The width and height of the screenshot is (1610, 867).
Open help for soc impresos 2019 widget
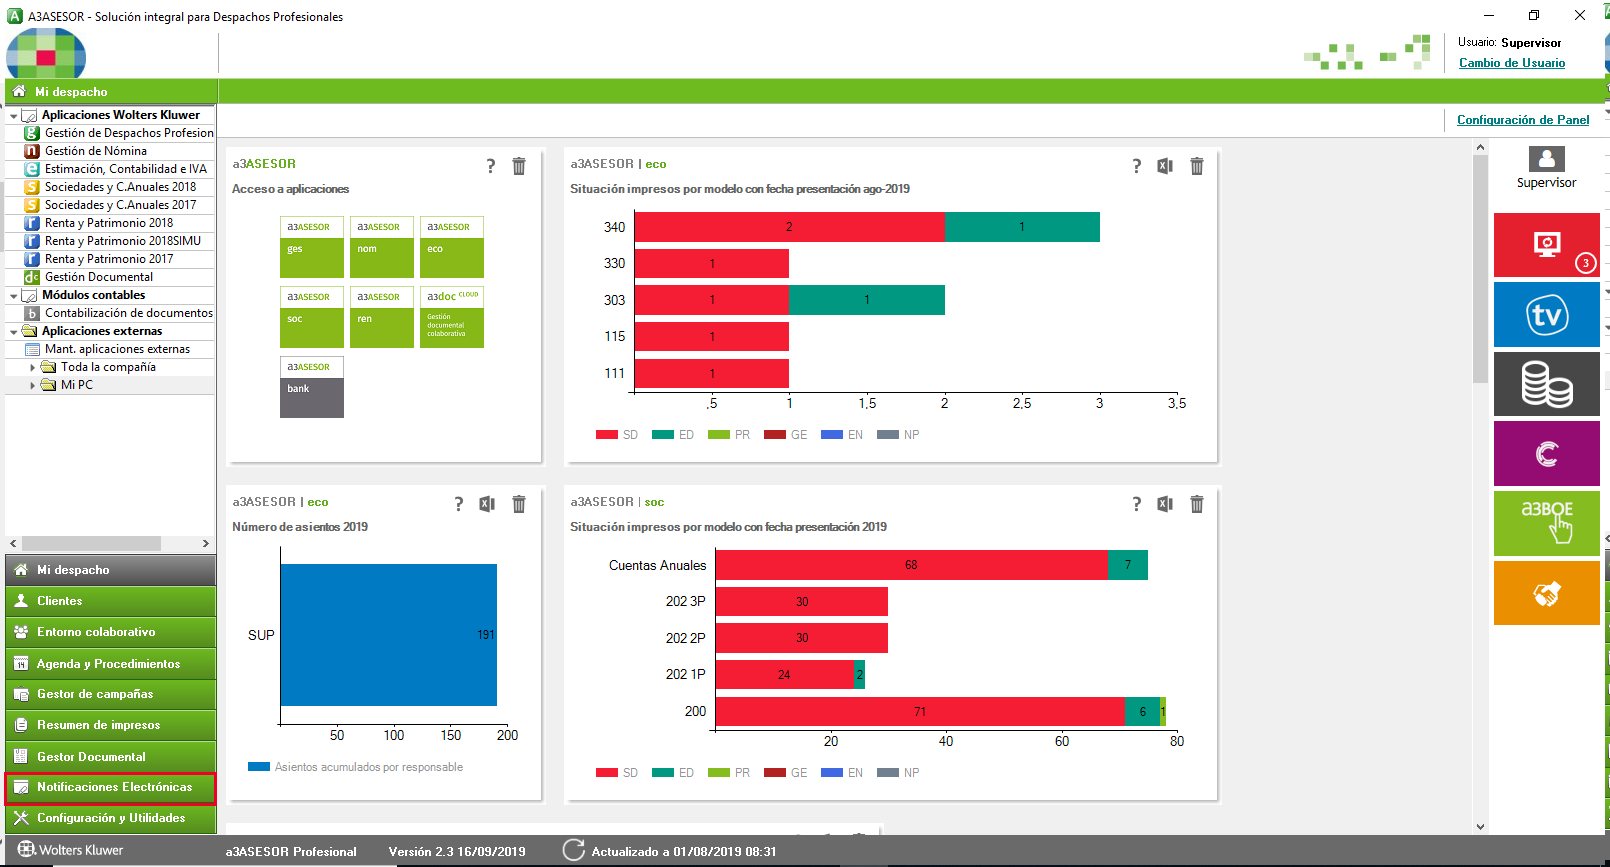(x=1137, y=504)
